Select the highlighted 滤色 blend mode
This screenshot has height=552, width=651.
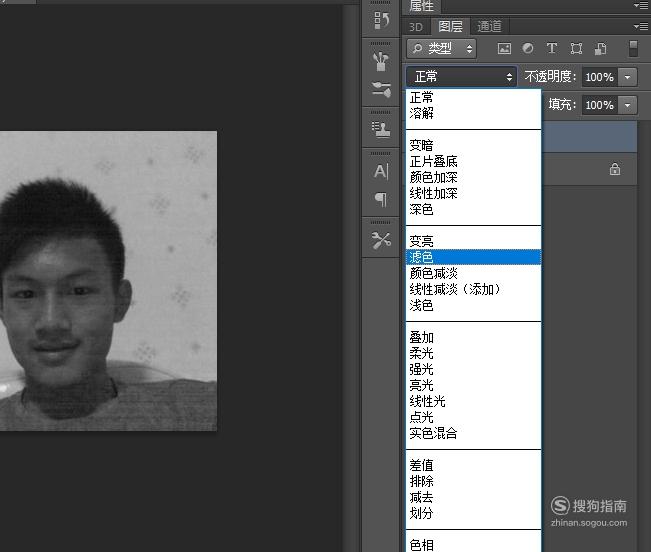473,257
